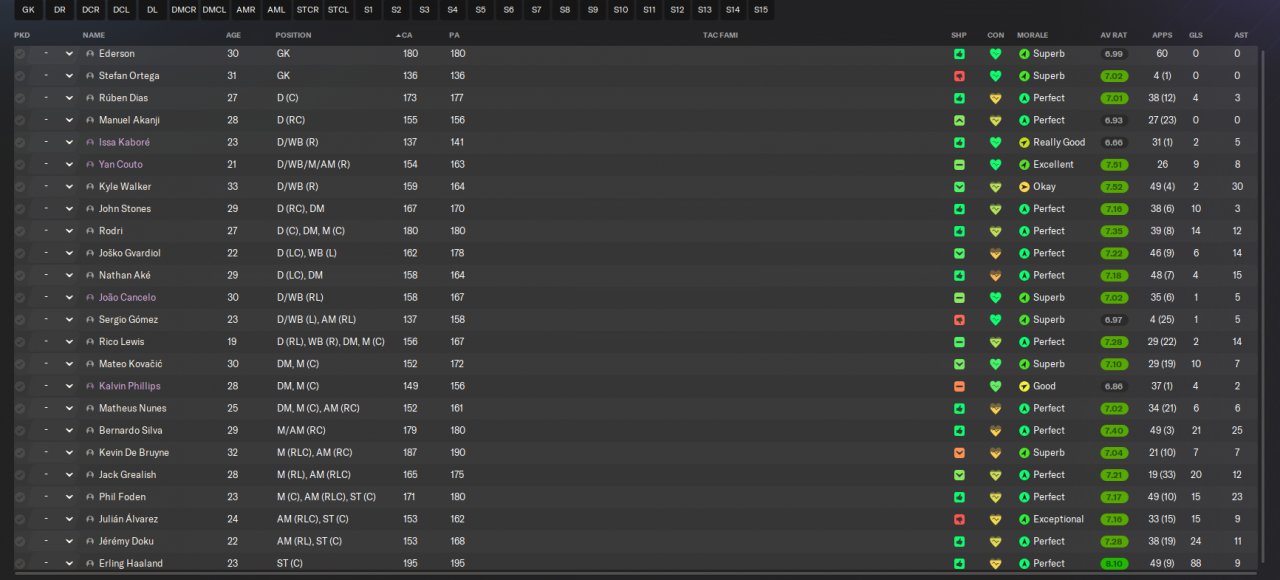Click the info icon next to Phil Foden

(x=90, y=497)
